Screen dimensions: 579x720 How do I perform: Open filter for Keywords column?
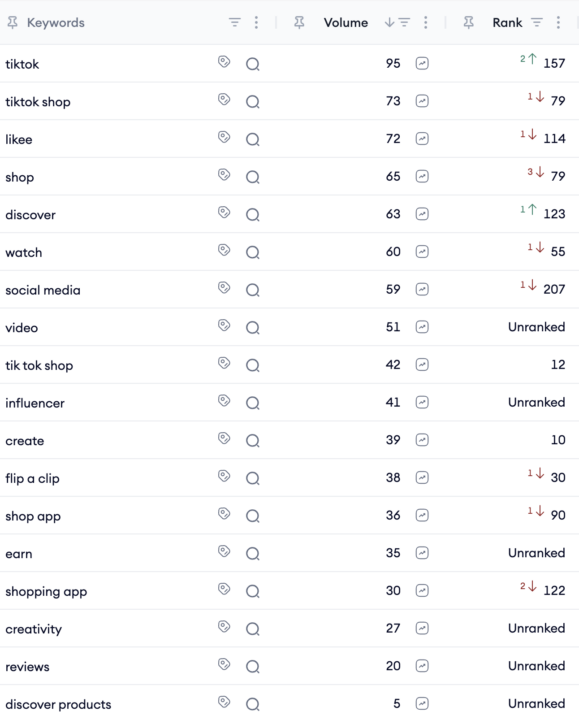click(235, 22)
